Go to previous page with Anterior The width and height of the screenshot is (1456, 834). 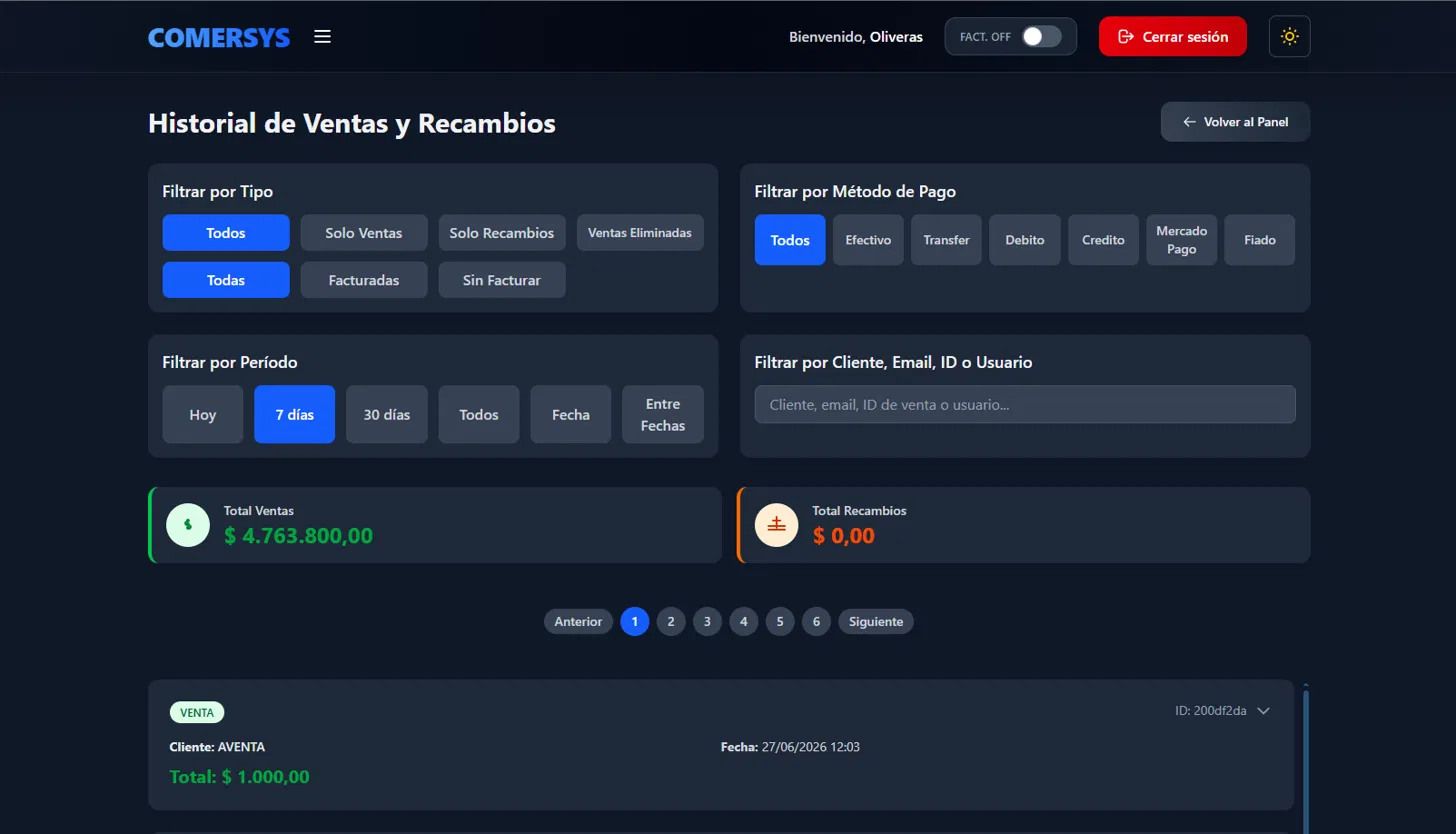point(578,621)
